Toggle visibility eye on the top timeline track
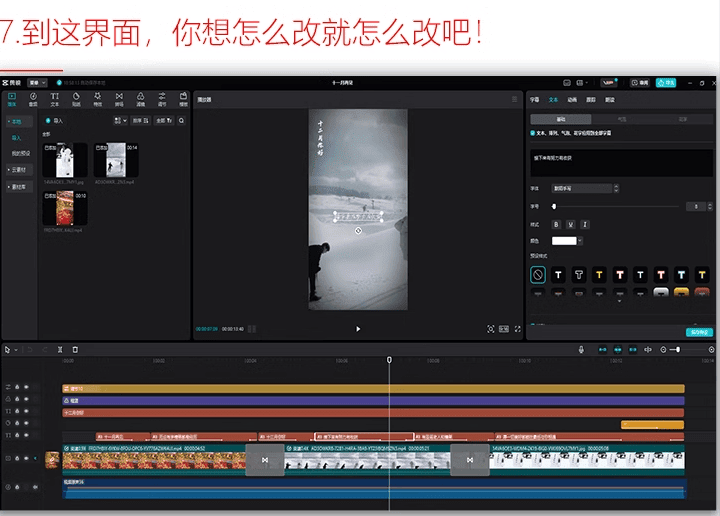 (26, 388)
